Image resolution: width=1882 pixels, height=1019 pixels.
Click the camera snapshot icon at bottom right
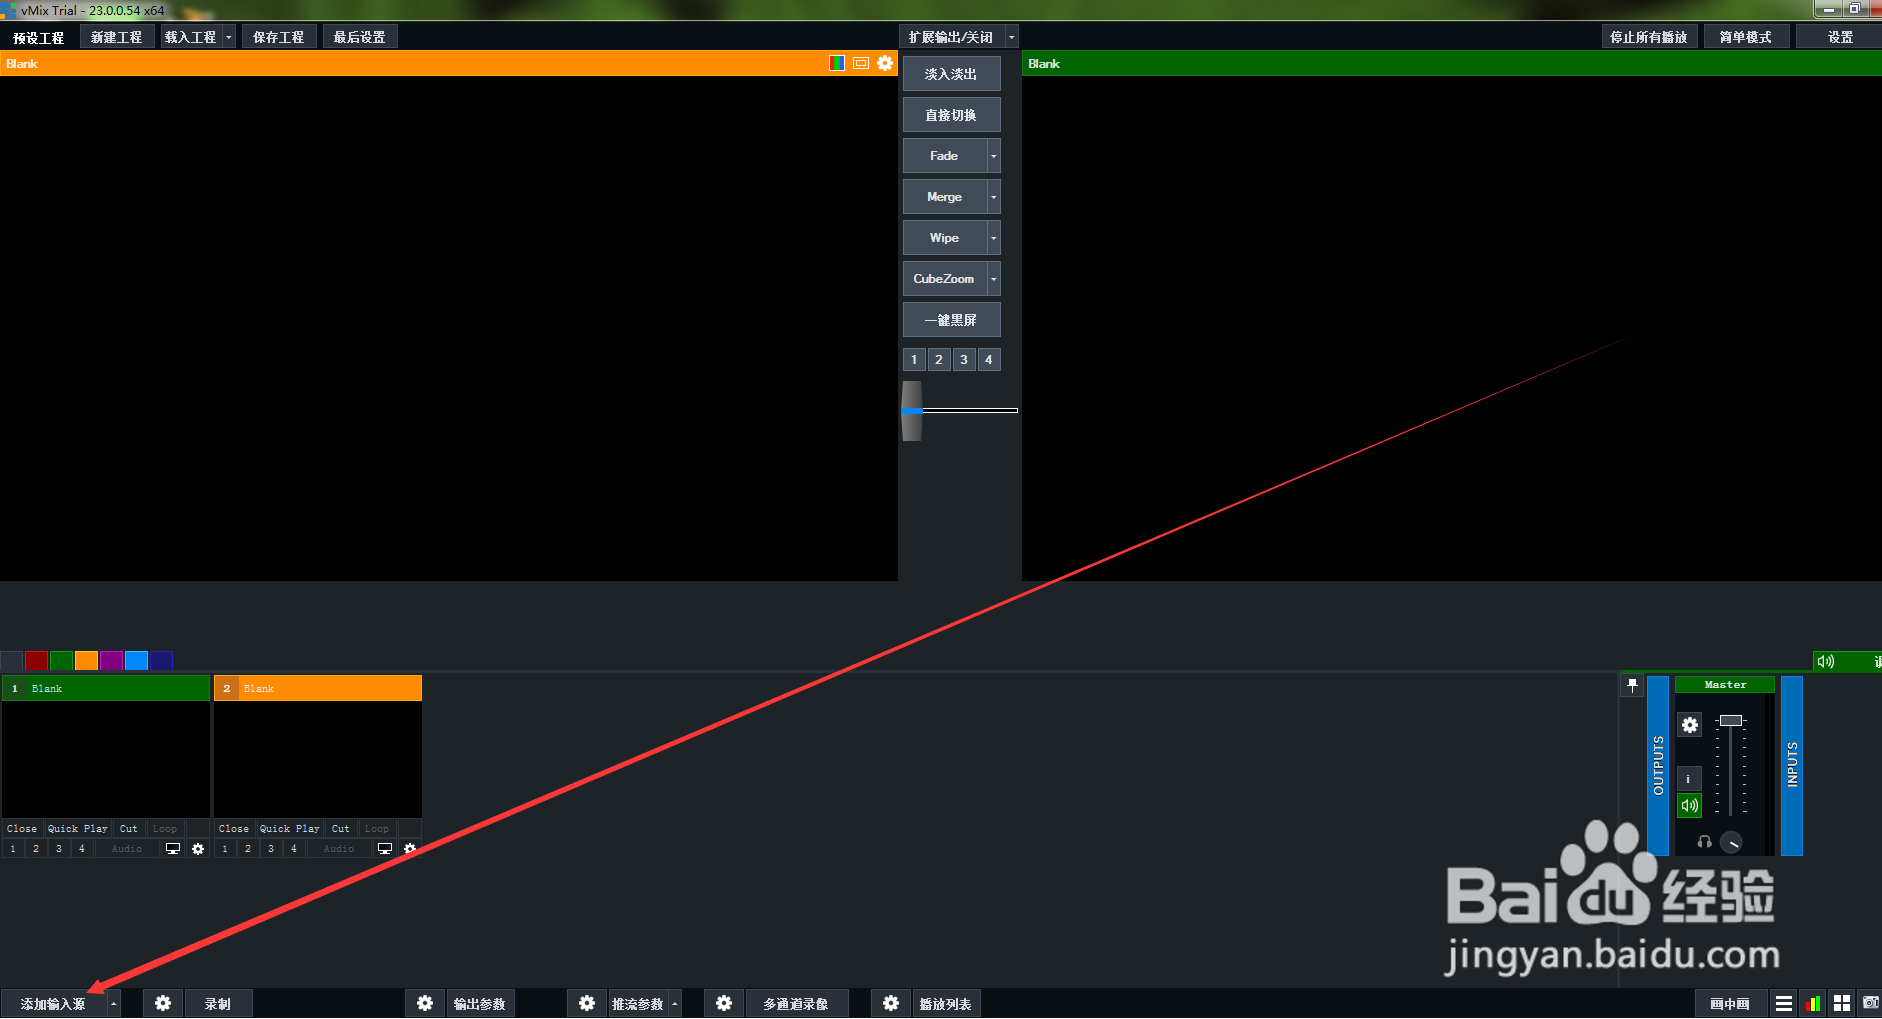pyautogui.click(x=1871, y=1003)
